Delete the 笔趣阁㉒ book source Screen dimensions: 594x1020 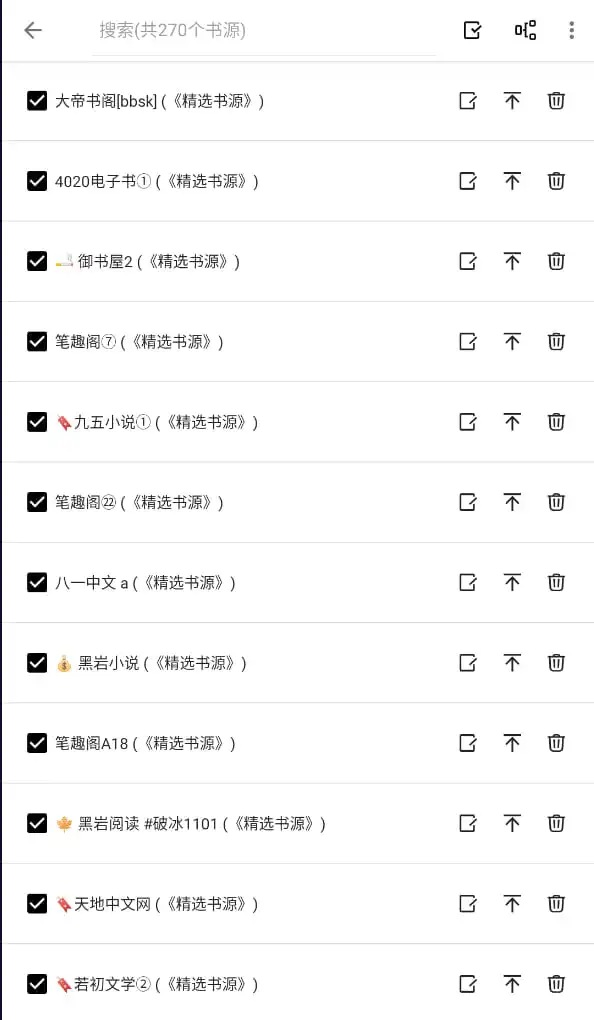[x=556, y=502]
